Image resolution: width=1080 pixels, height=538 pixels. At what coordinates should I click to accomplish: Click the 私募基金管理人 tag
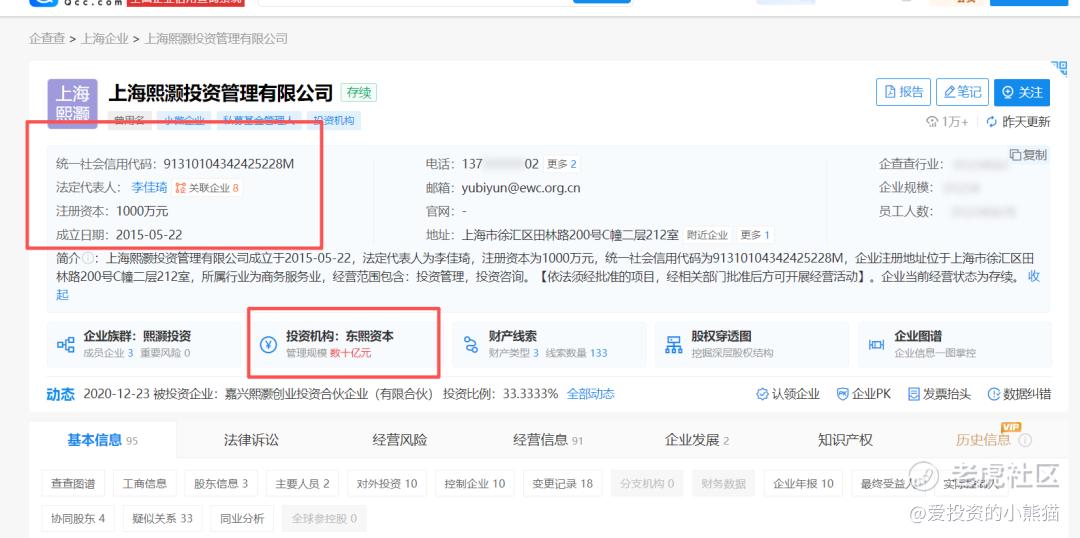point(259,121)
